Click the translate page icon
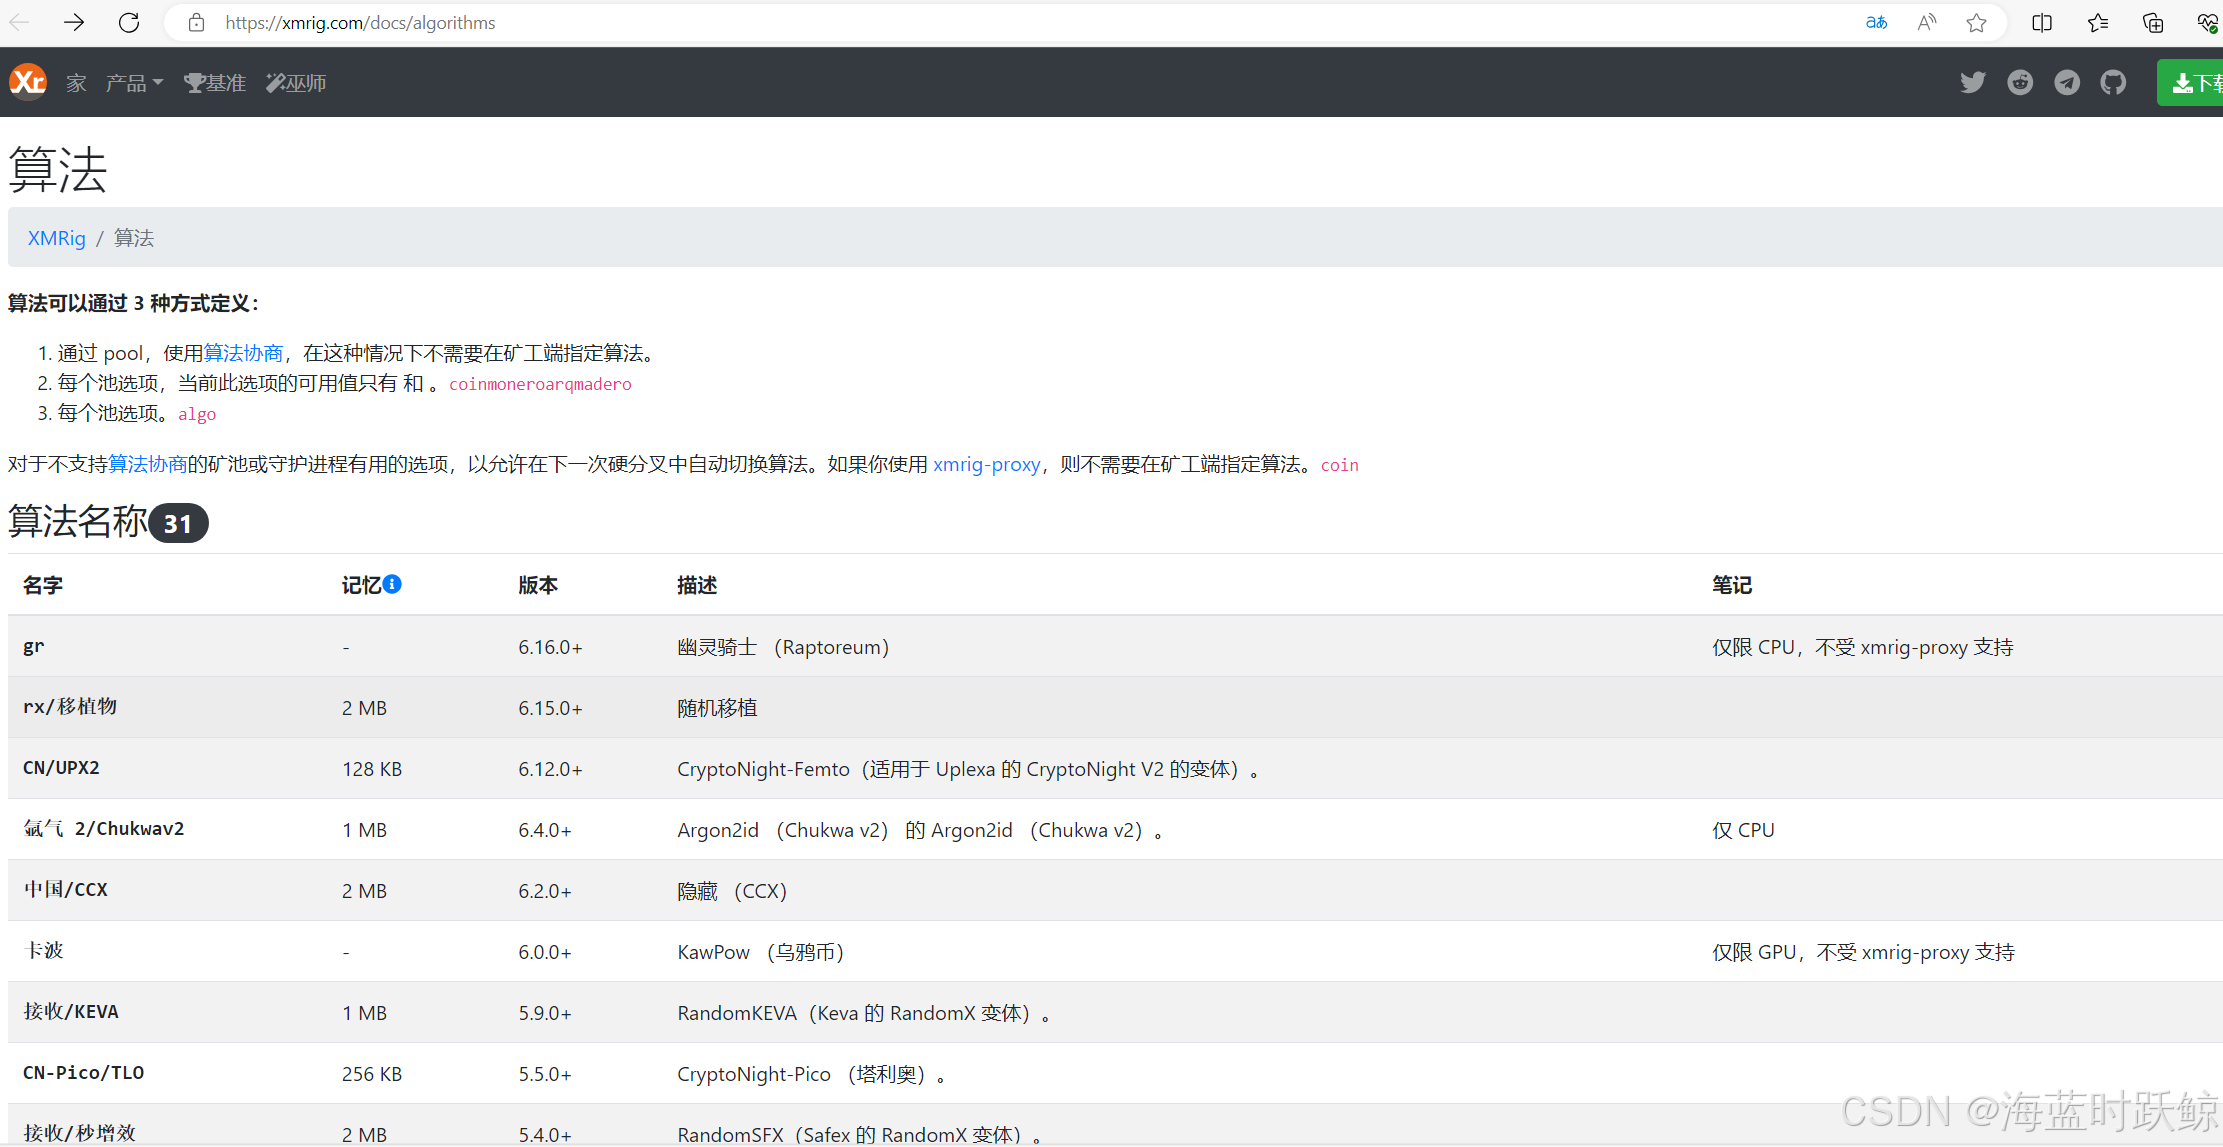 (1876, 22)
